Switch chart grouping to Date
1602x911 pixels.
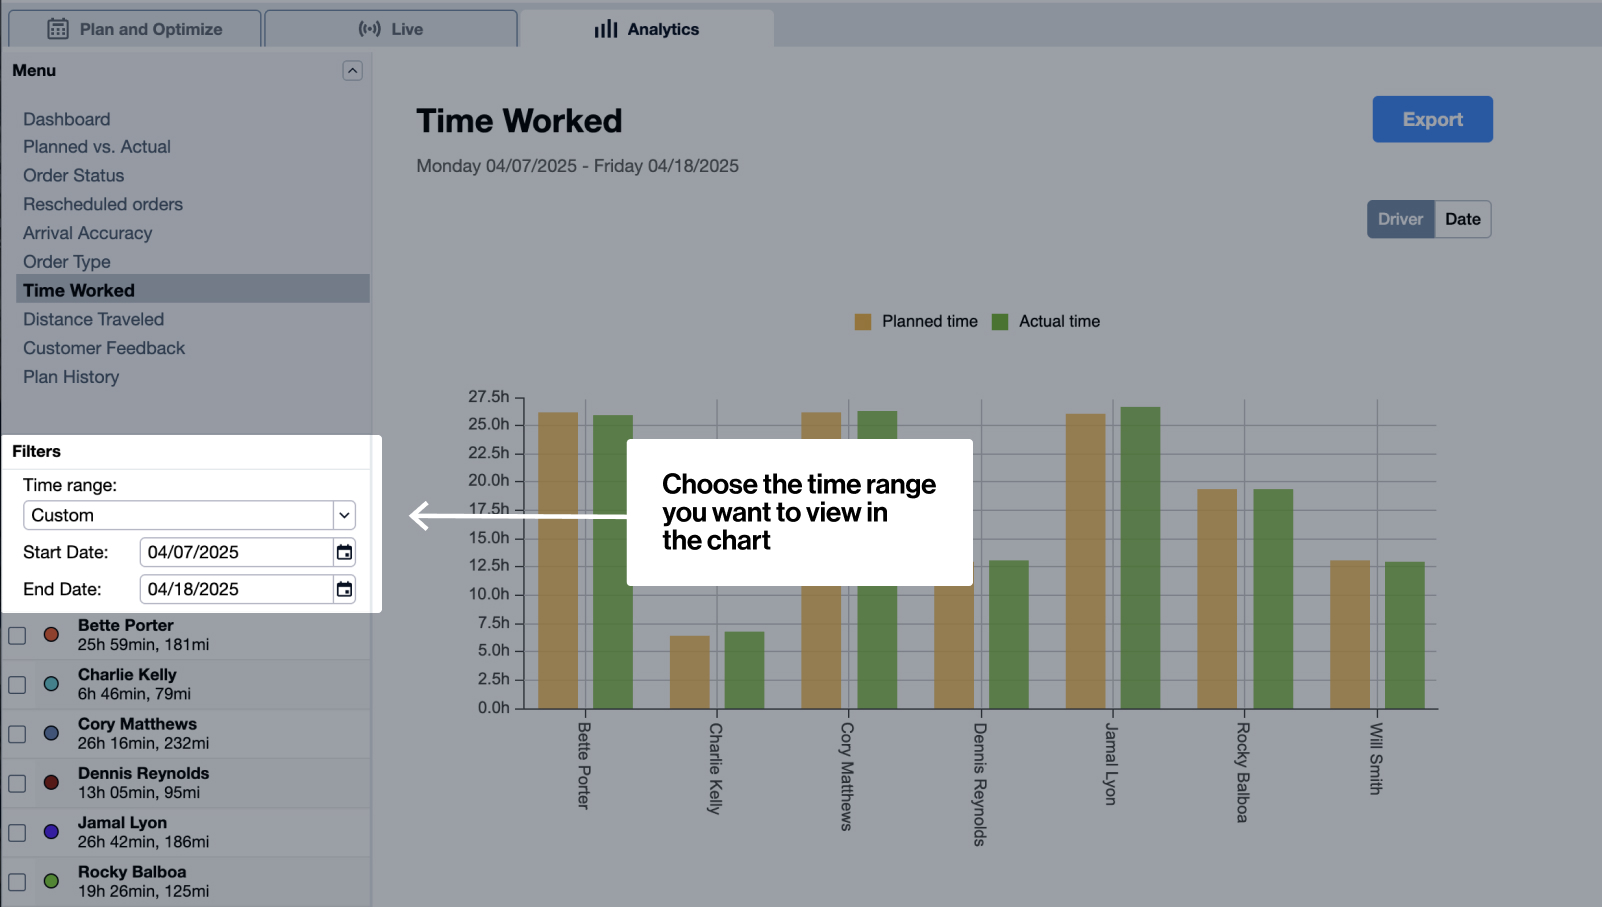click(x=1462, y=219)
